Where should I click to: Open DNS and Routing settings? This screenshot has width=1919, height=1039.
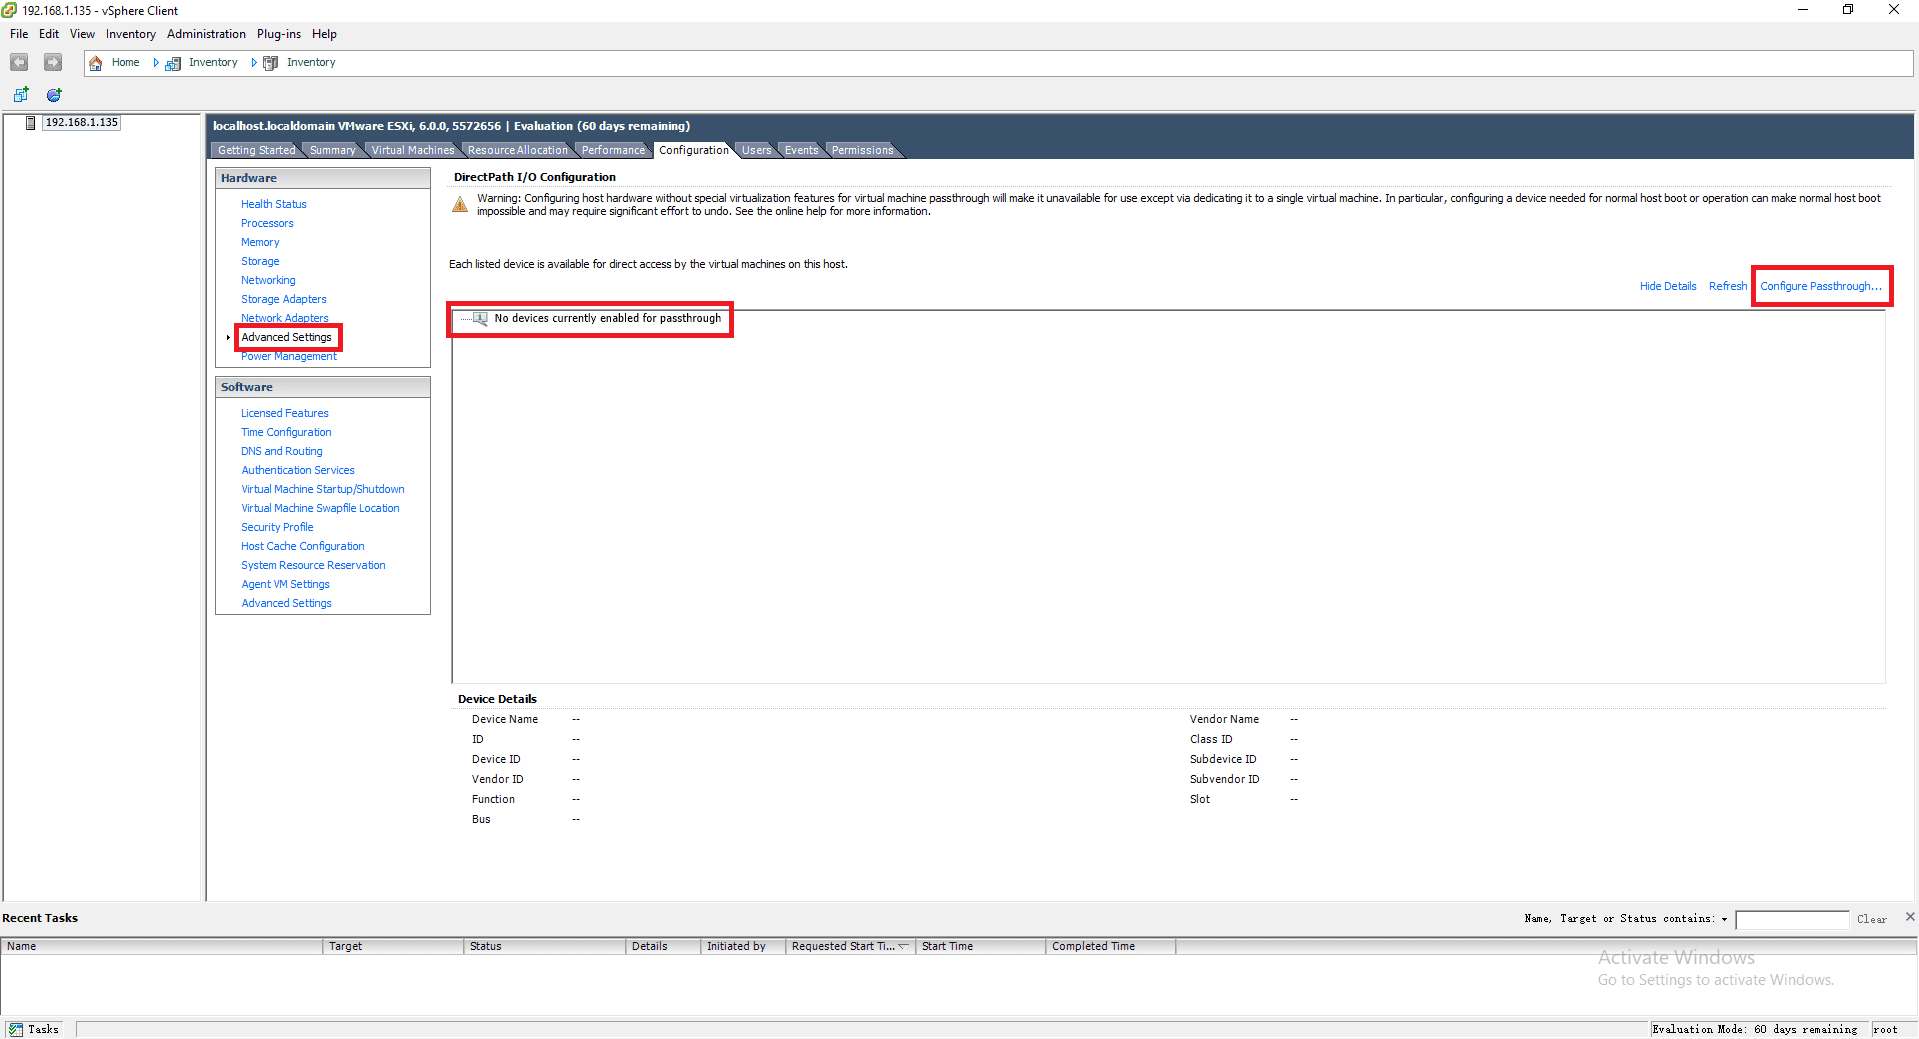(281, 451)
